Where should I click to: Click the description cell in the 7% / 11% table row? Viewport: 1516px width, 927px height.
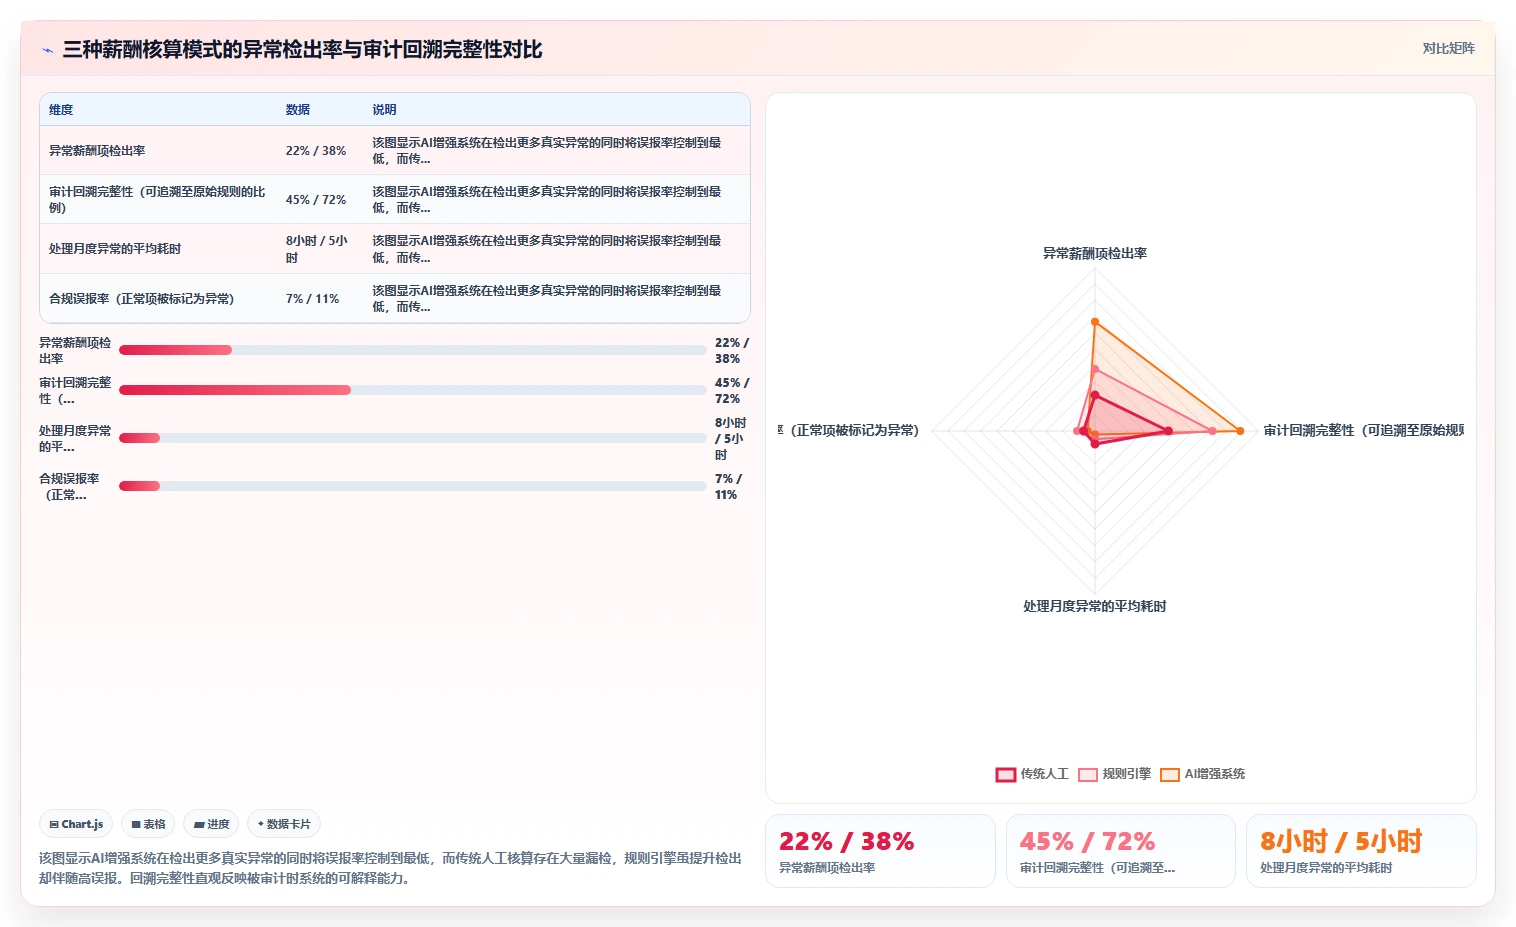pos(556,299)
